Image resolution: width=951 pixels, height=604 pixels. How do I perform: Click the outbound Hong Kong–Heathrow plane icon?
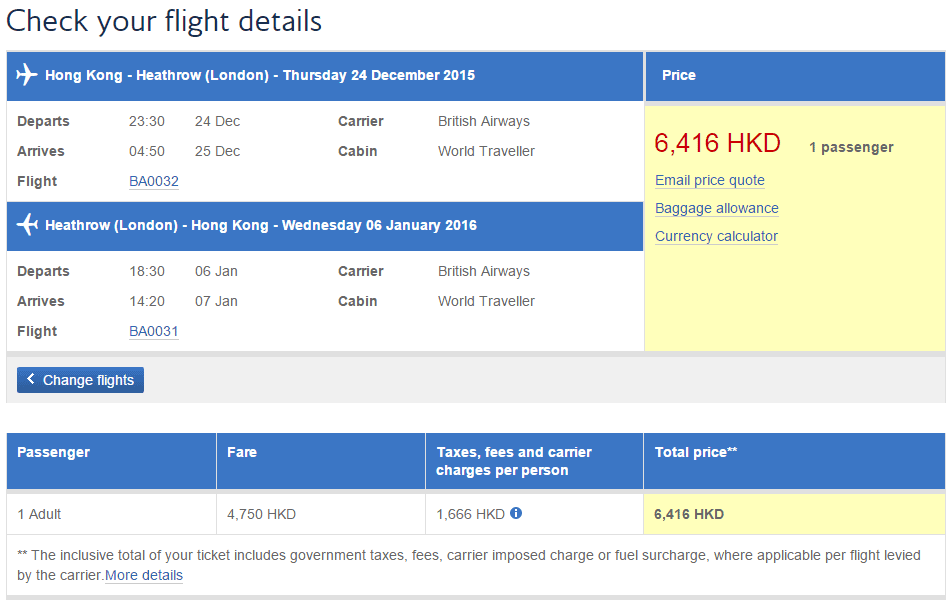point(27,75)
